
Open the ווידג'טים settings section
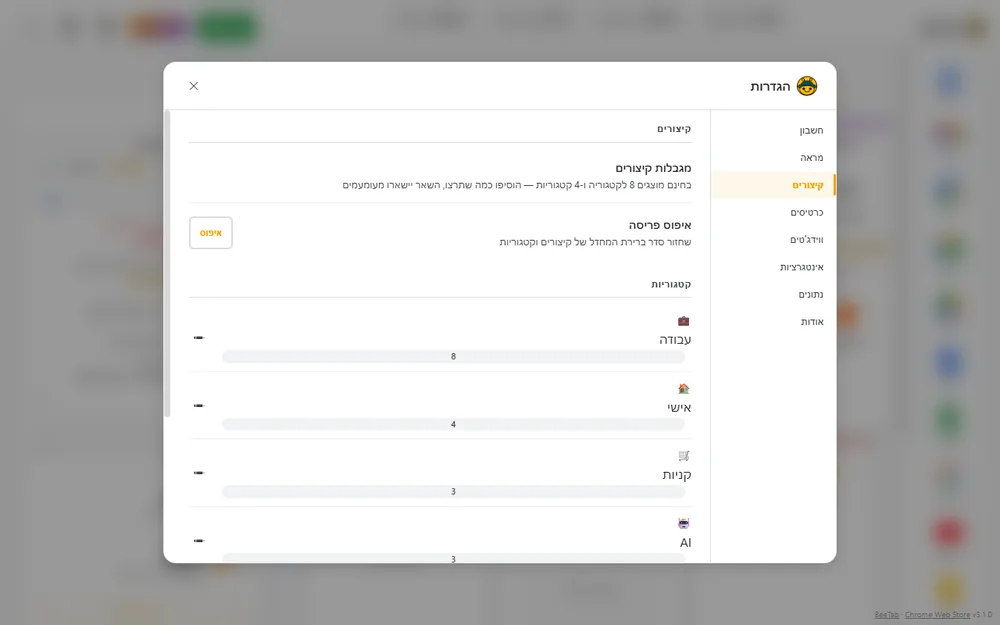[x=773, y=240]
